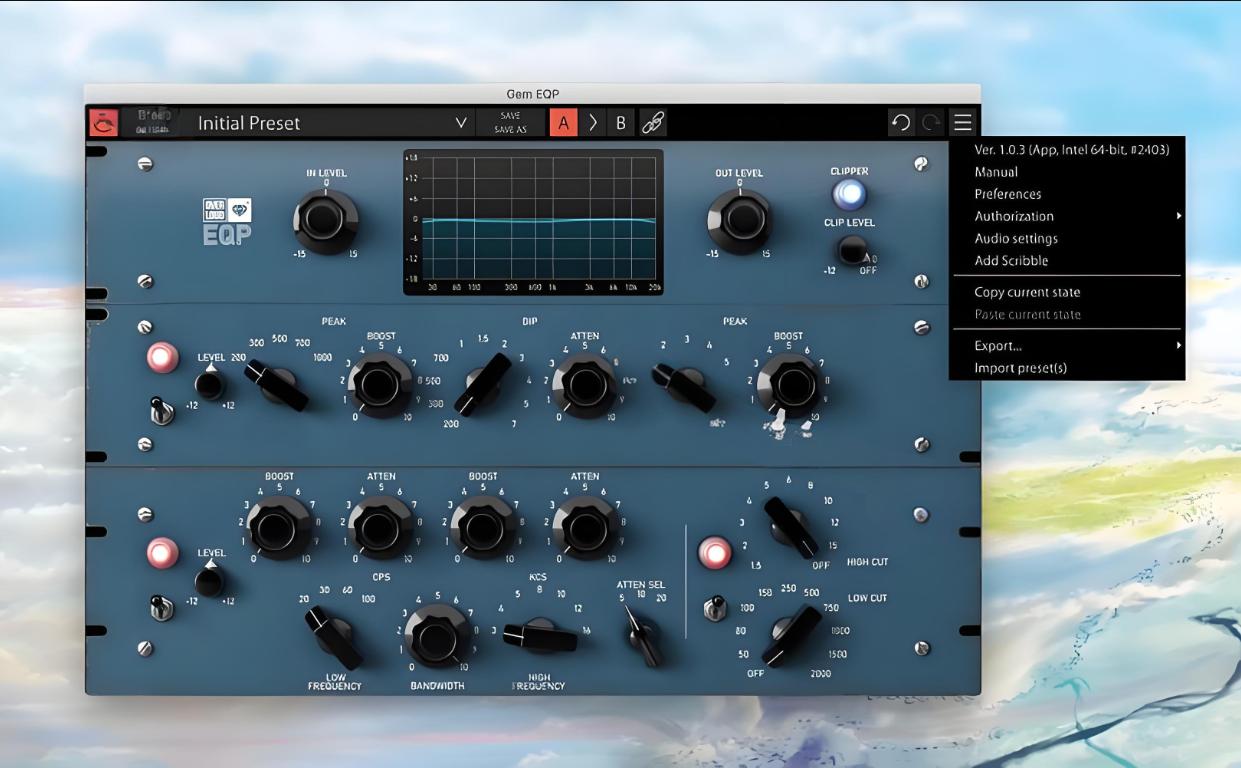
Task: Click the IN LEVEL knob
Action: tap(326, 220)
